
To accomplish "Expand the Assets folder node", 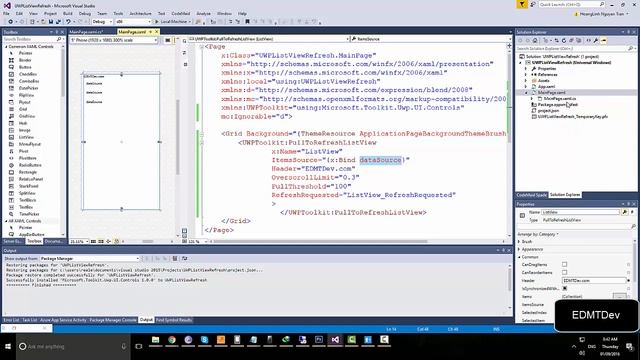I will [526, 81].
